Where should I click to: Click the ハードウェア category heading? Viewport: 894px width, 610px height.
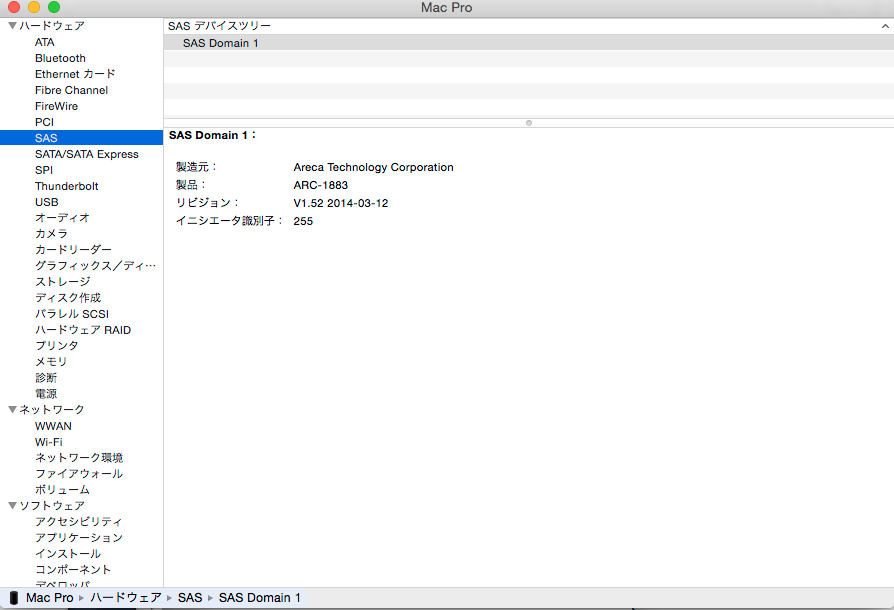click(52, 26)
